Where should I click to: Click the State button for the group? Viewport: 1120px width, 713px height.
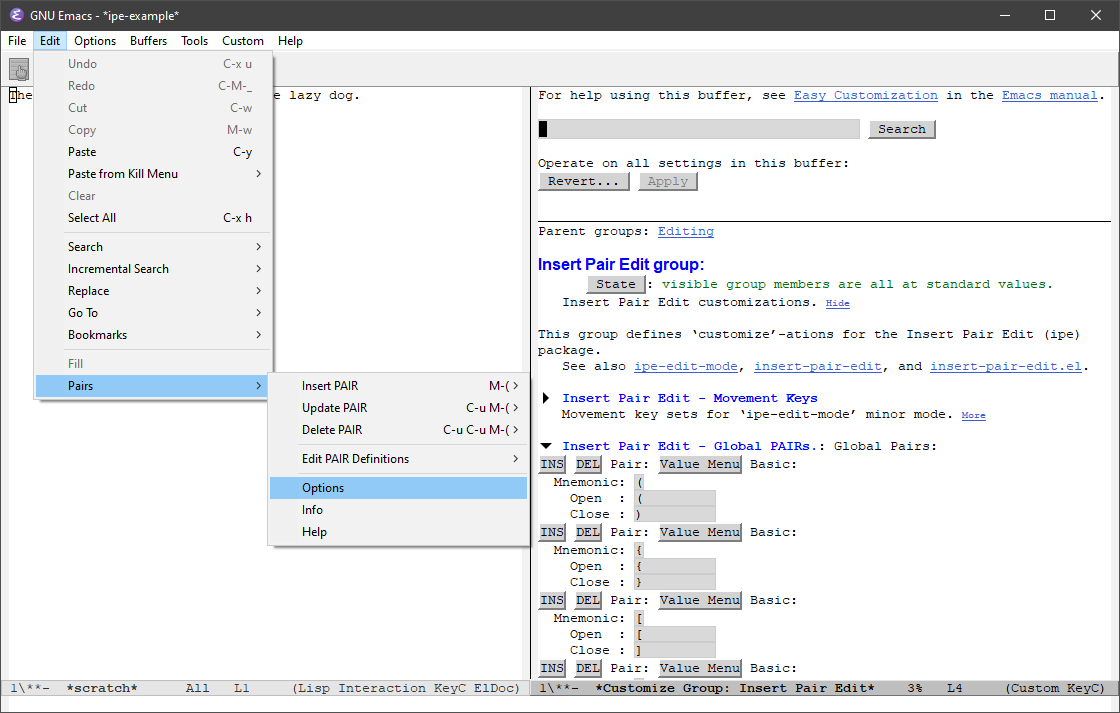[616, 284]
